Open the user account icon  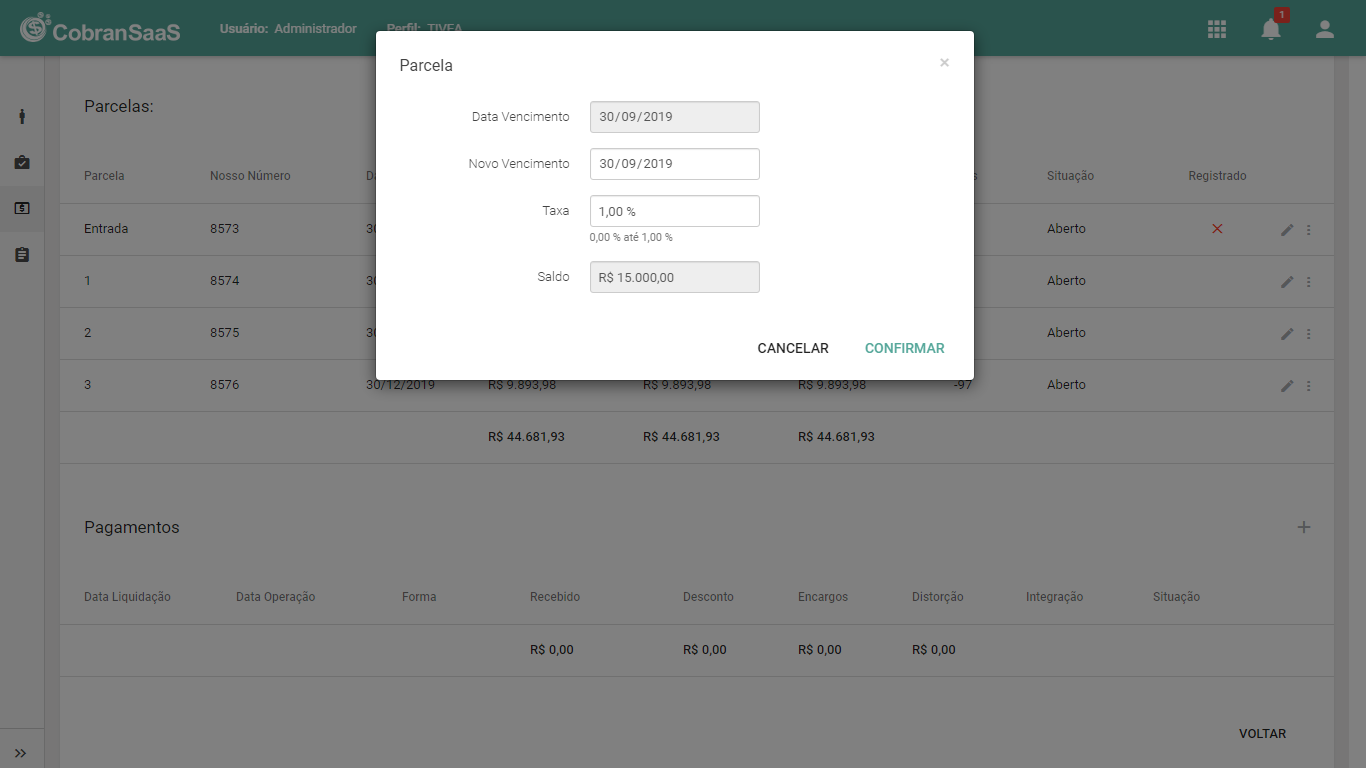click(1325, 29)
